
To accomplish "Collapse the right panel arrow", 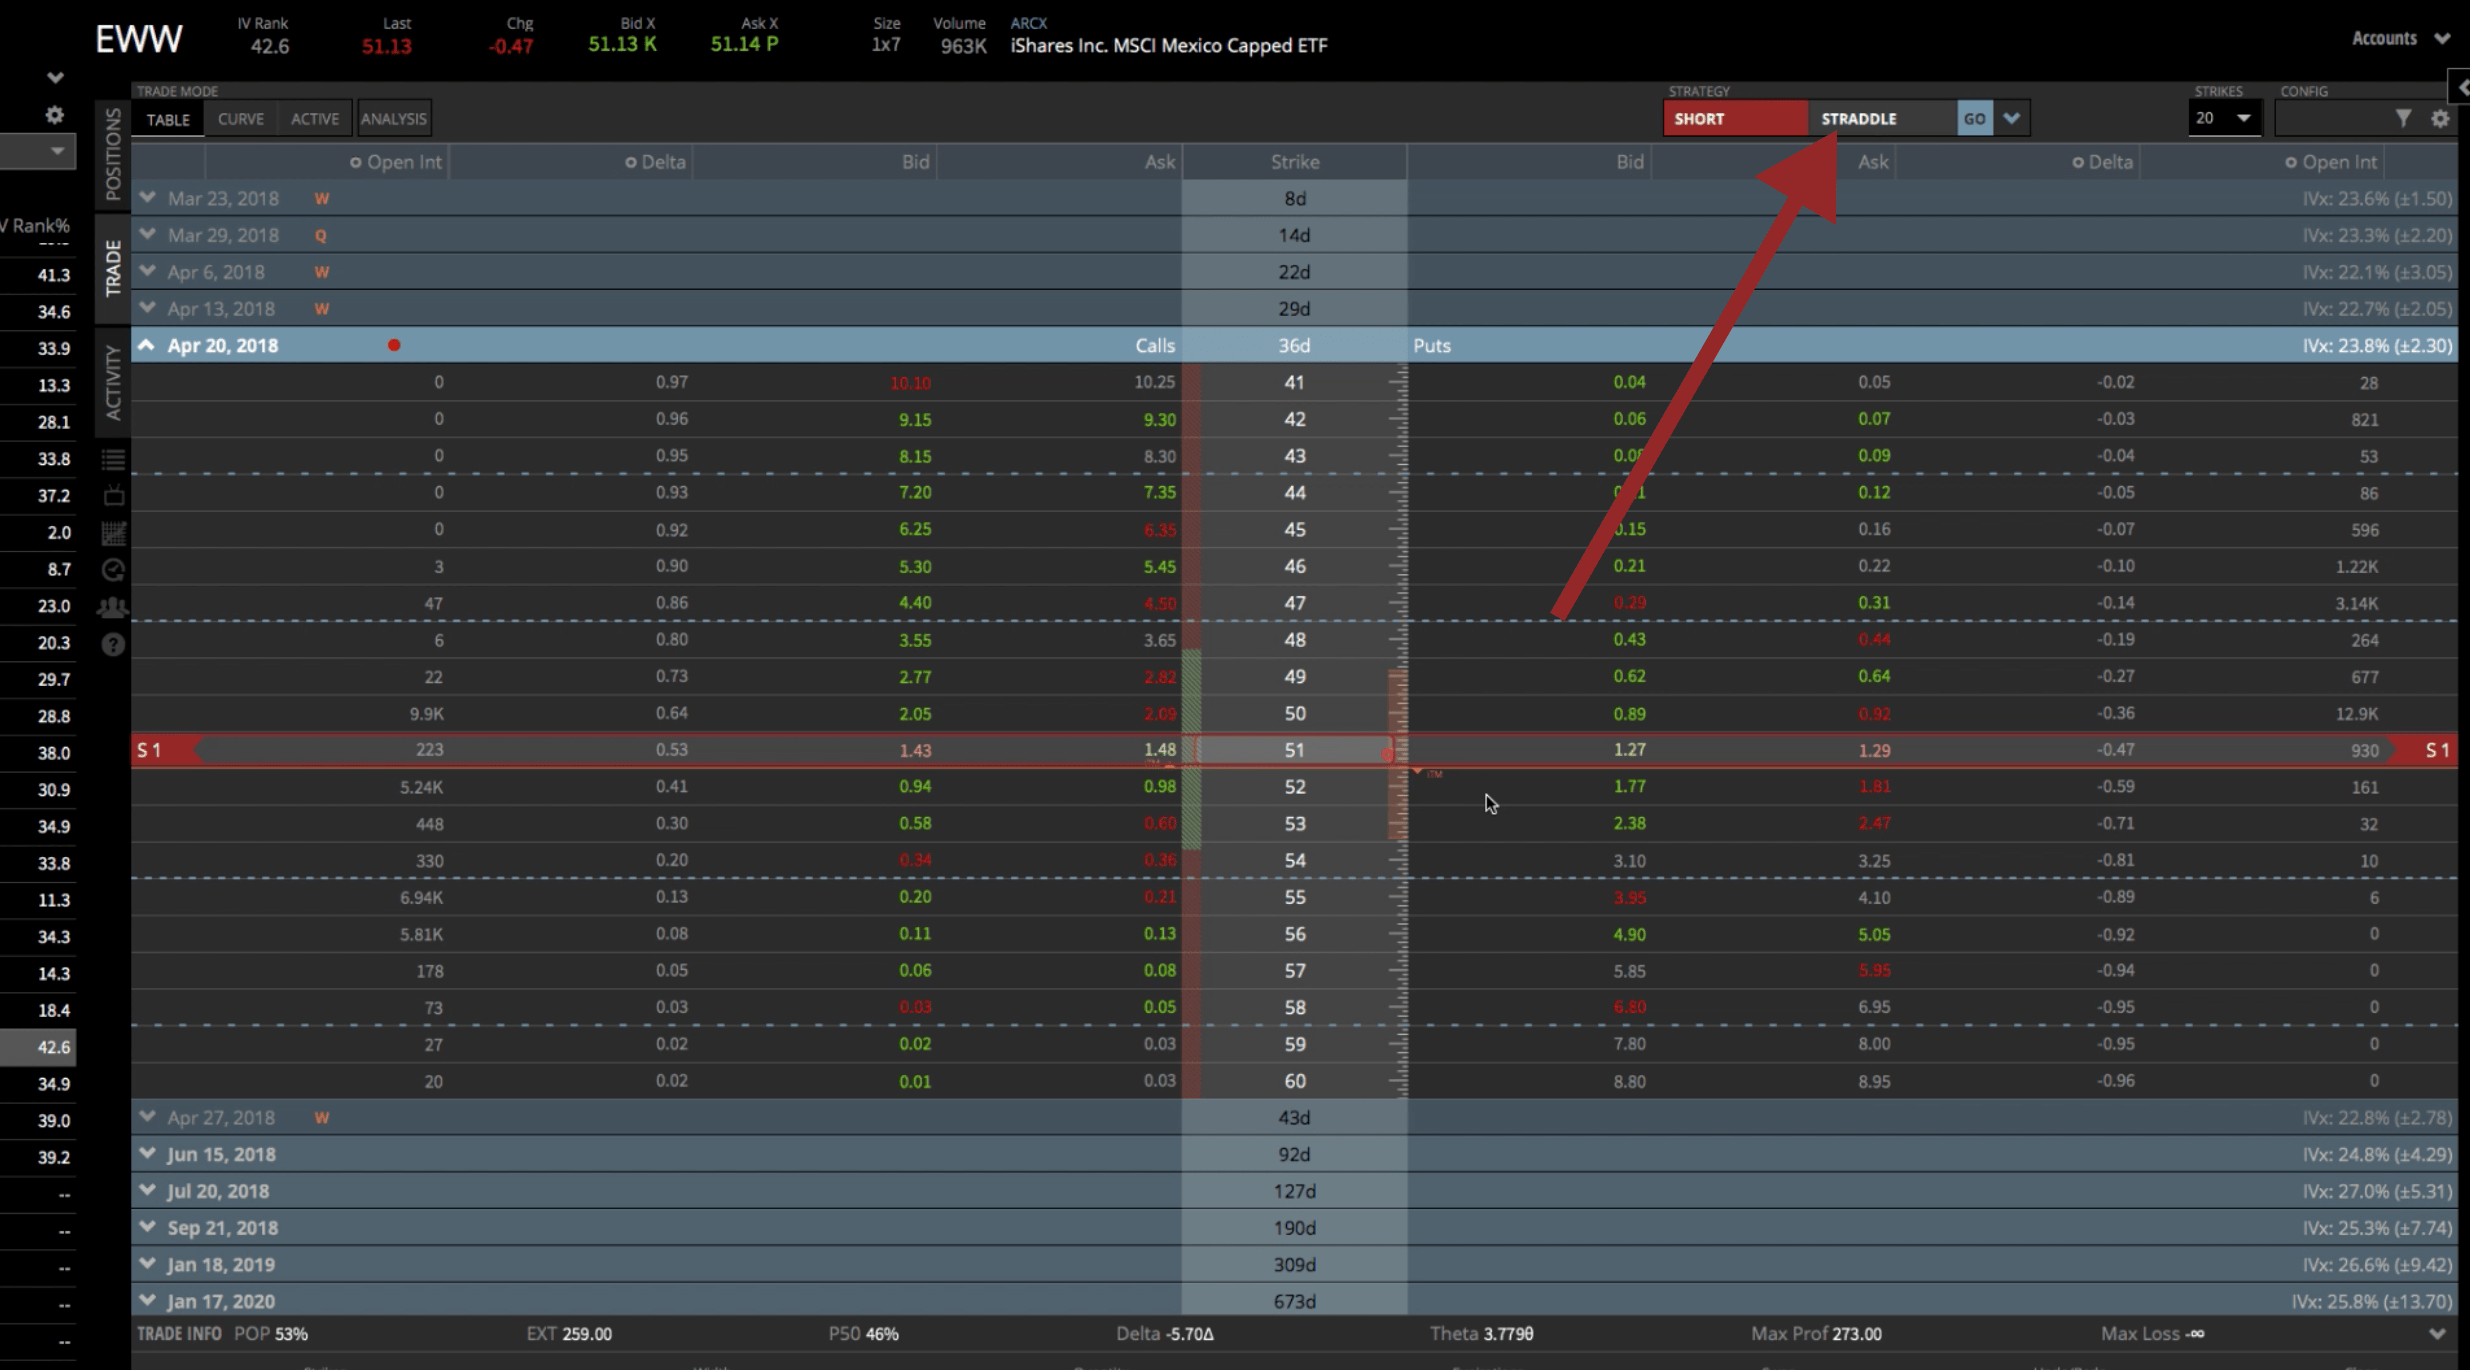I will 2460,88.
